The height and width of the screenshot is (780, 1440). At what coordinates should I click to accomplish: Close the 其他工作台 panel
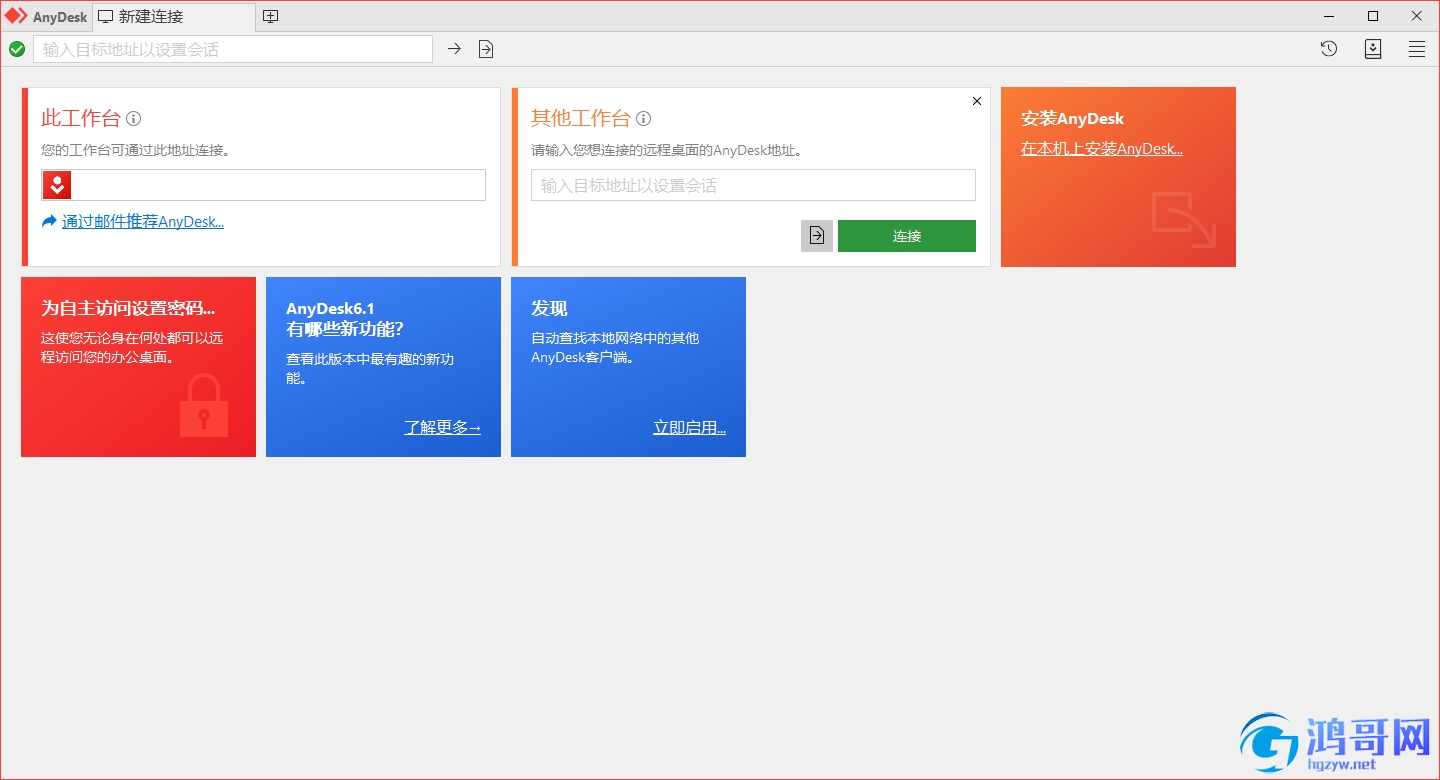pos(977,101)
